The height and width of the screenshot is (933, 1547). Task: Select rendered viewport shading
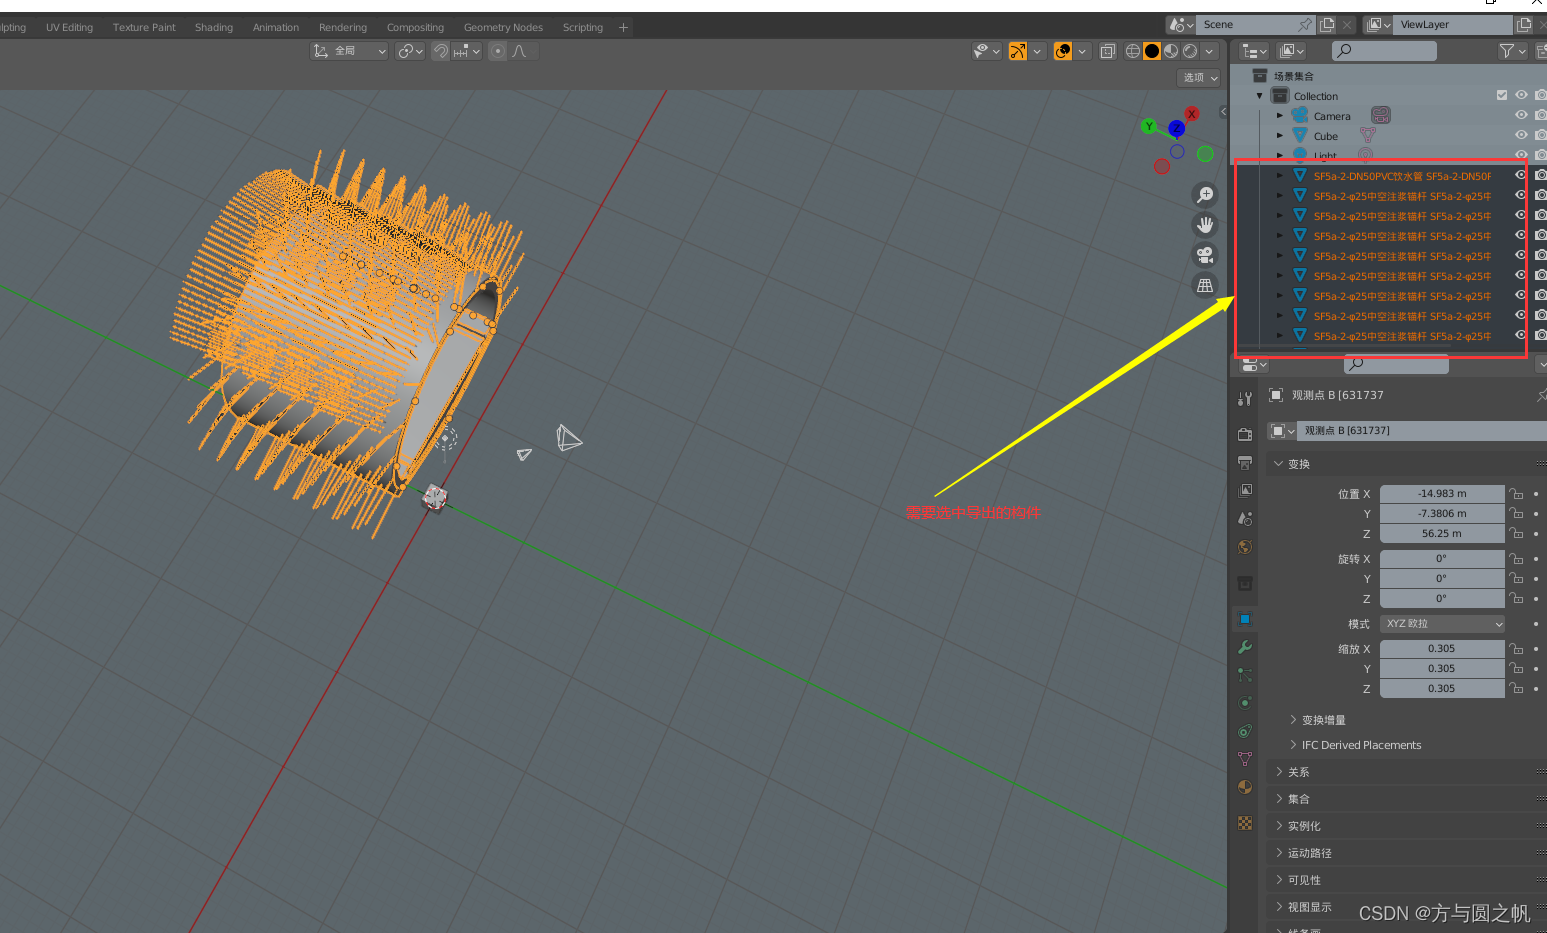(x=1190, y=51)
